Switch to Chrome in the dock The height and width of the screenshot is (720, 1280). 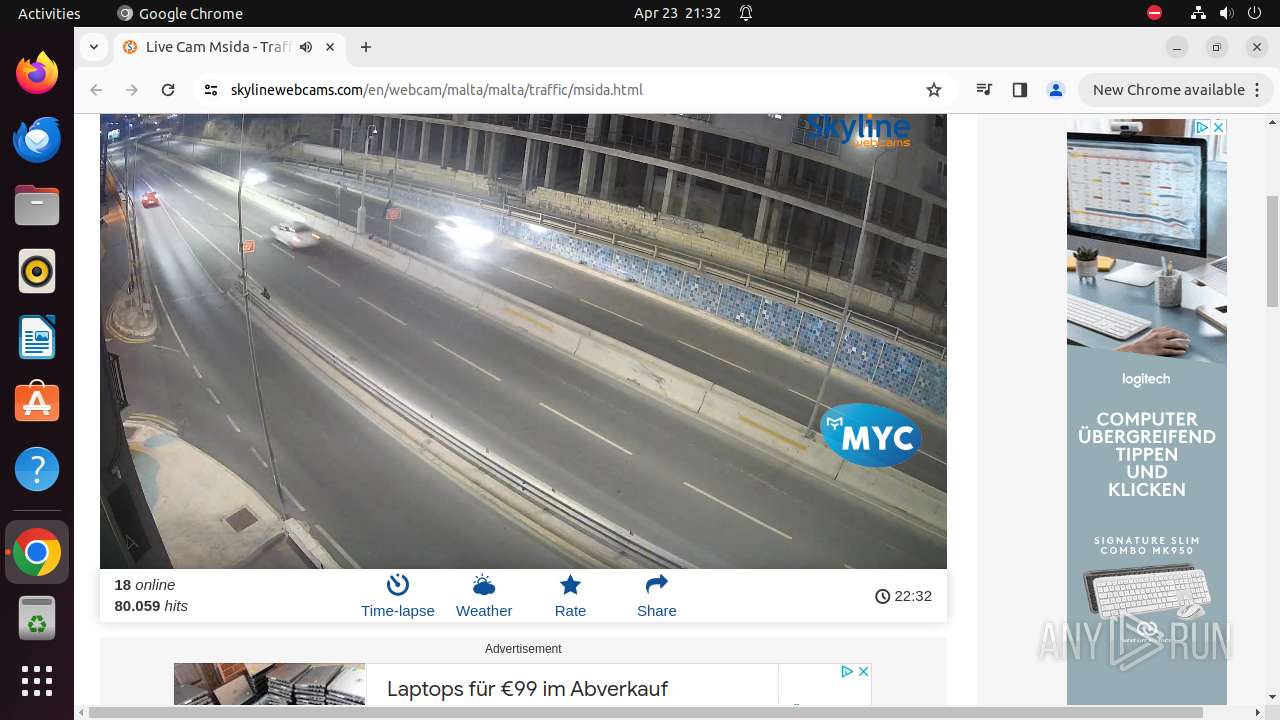37,552
